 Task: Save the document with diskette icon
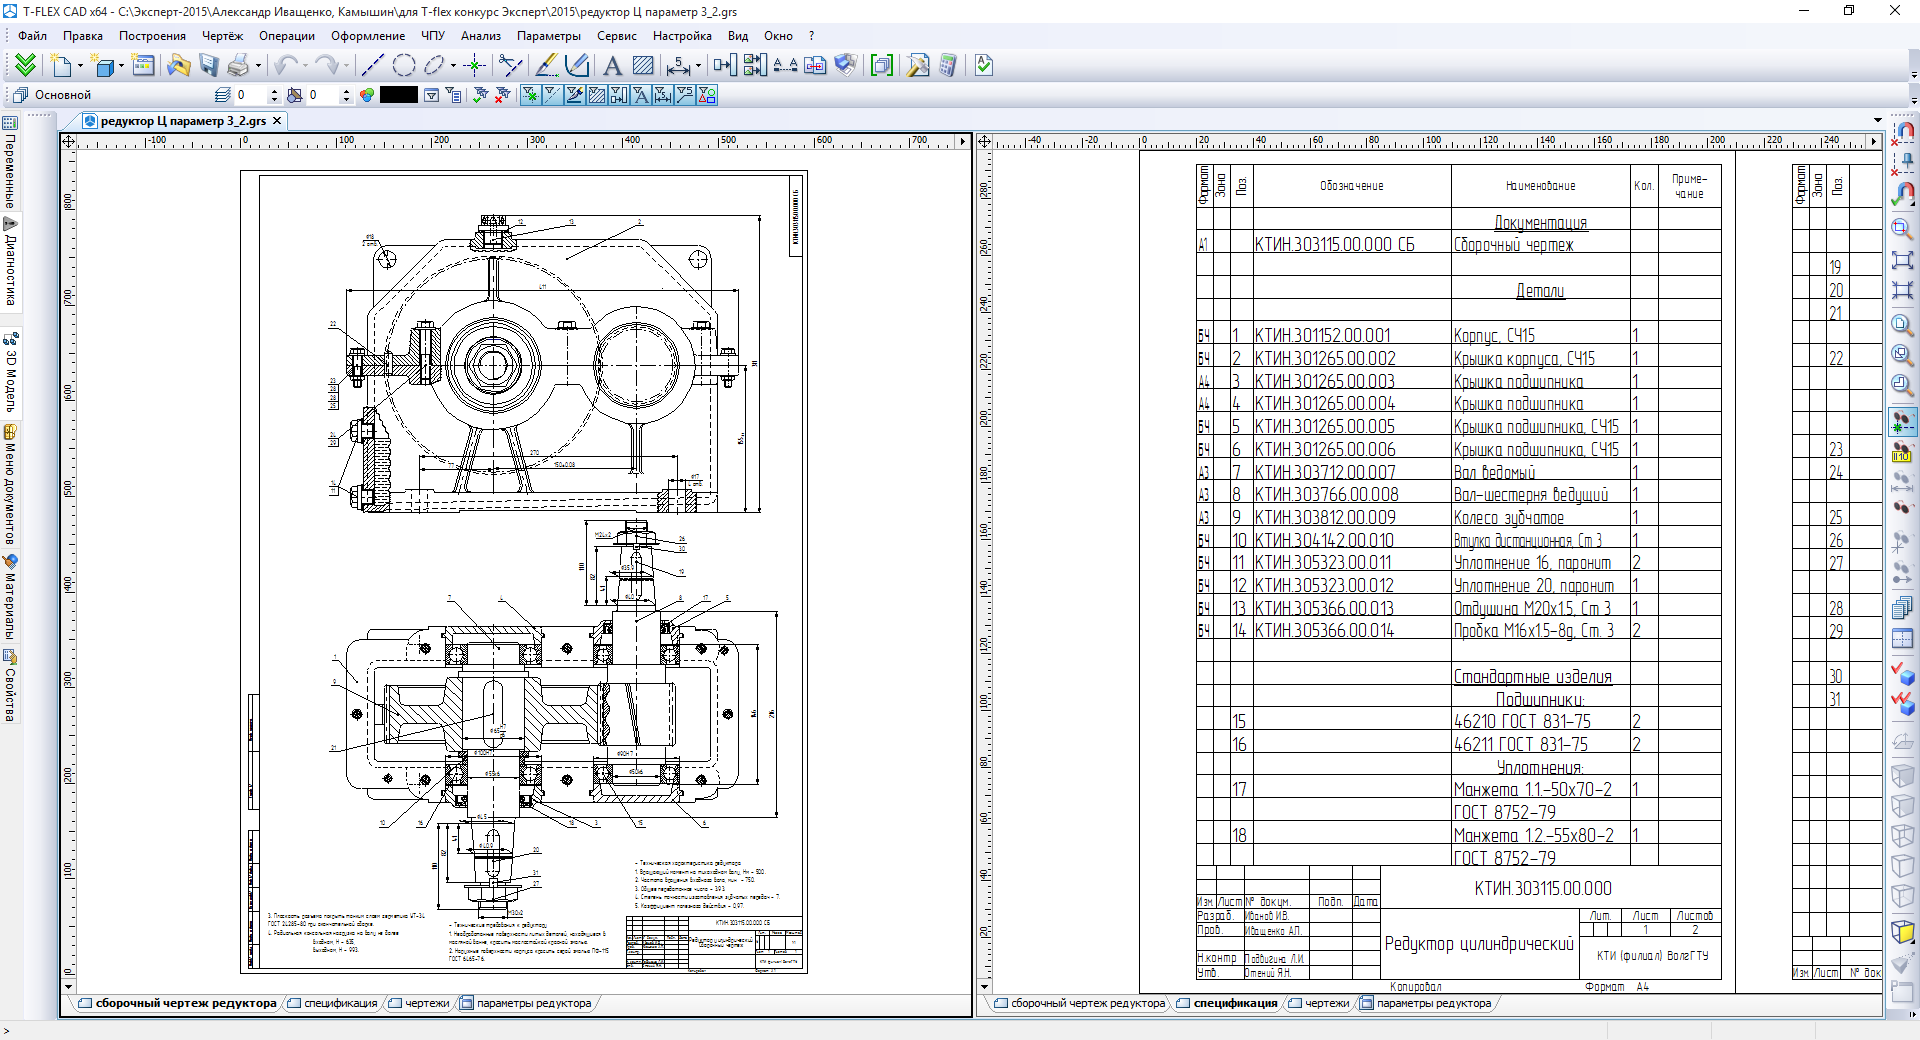208,66
